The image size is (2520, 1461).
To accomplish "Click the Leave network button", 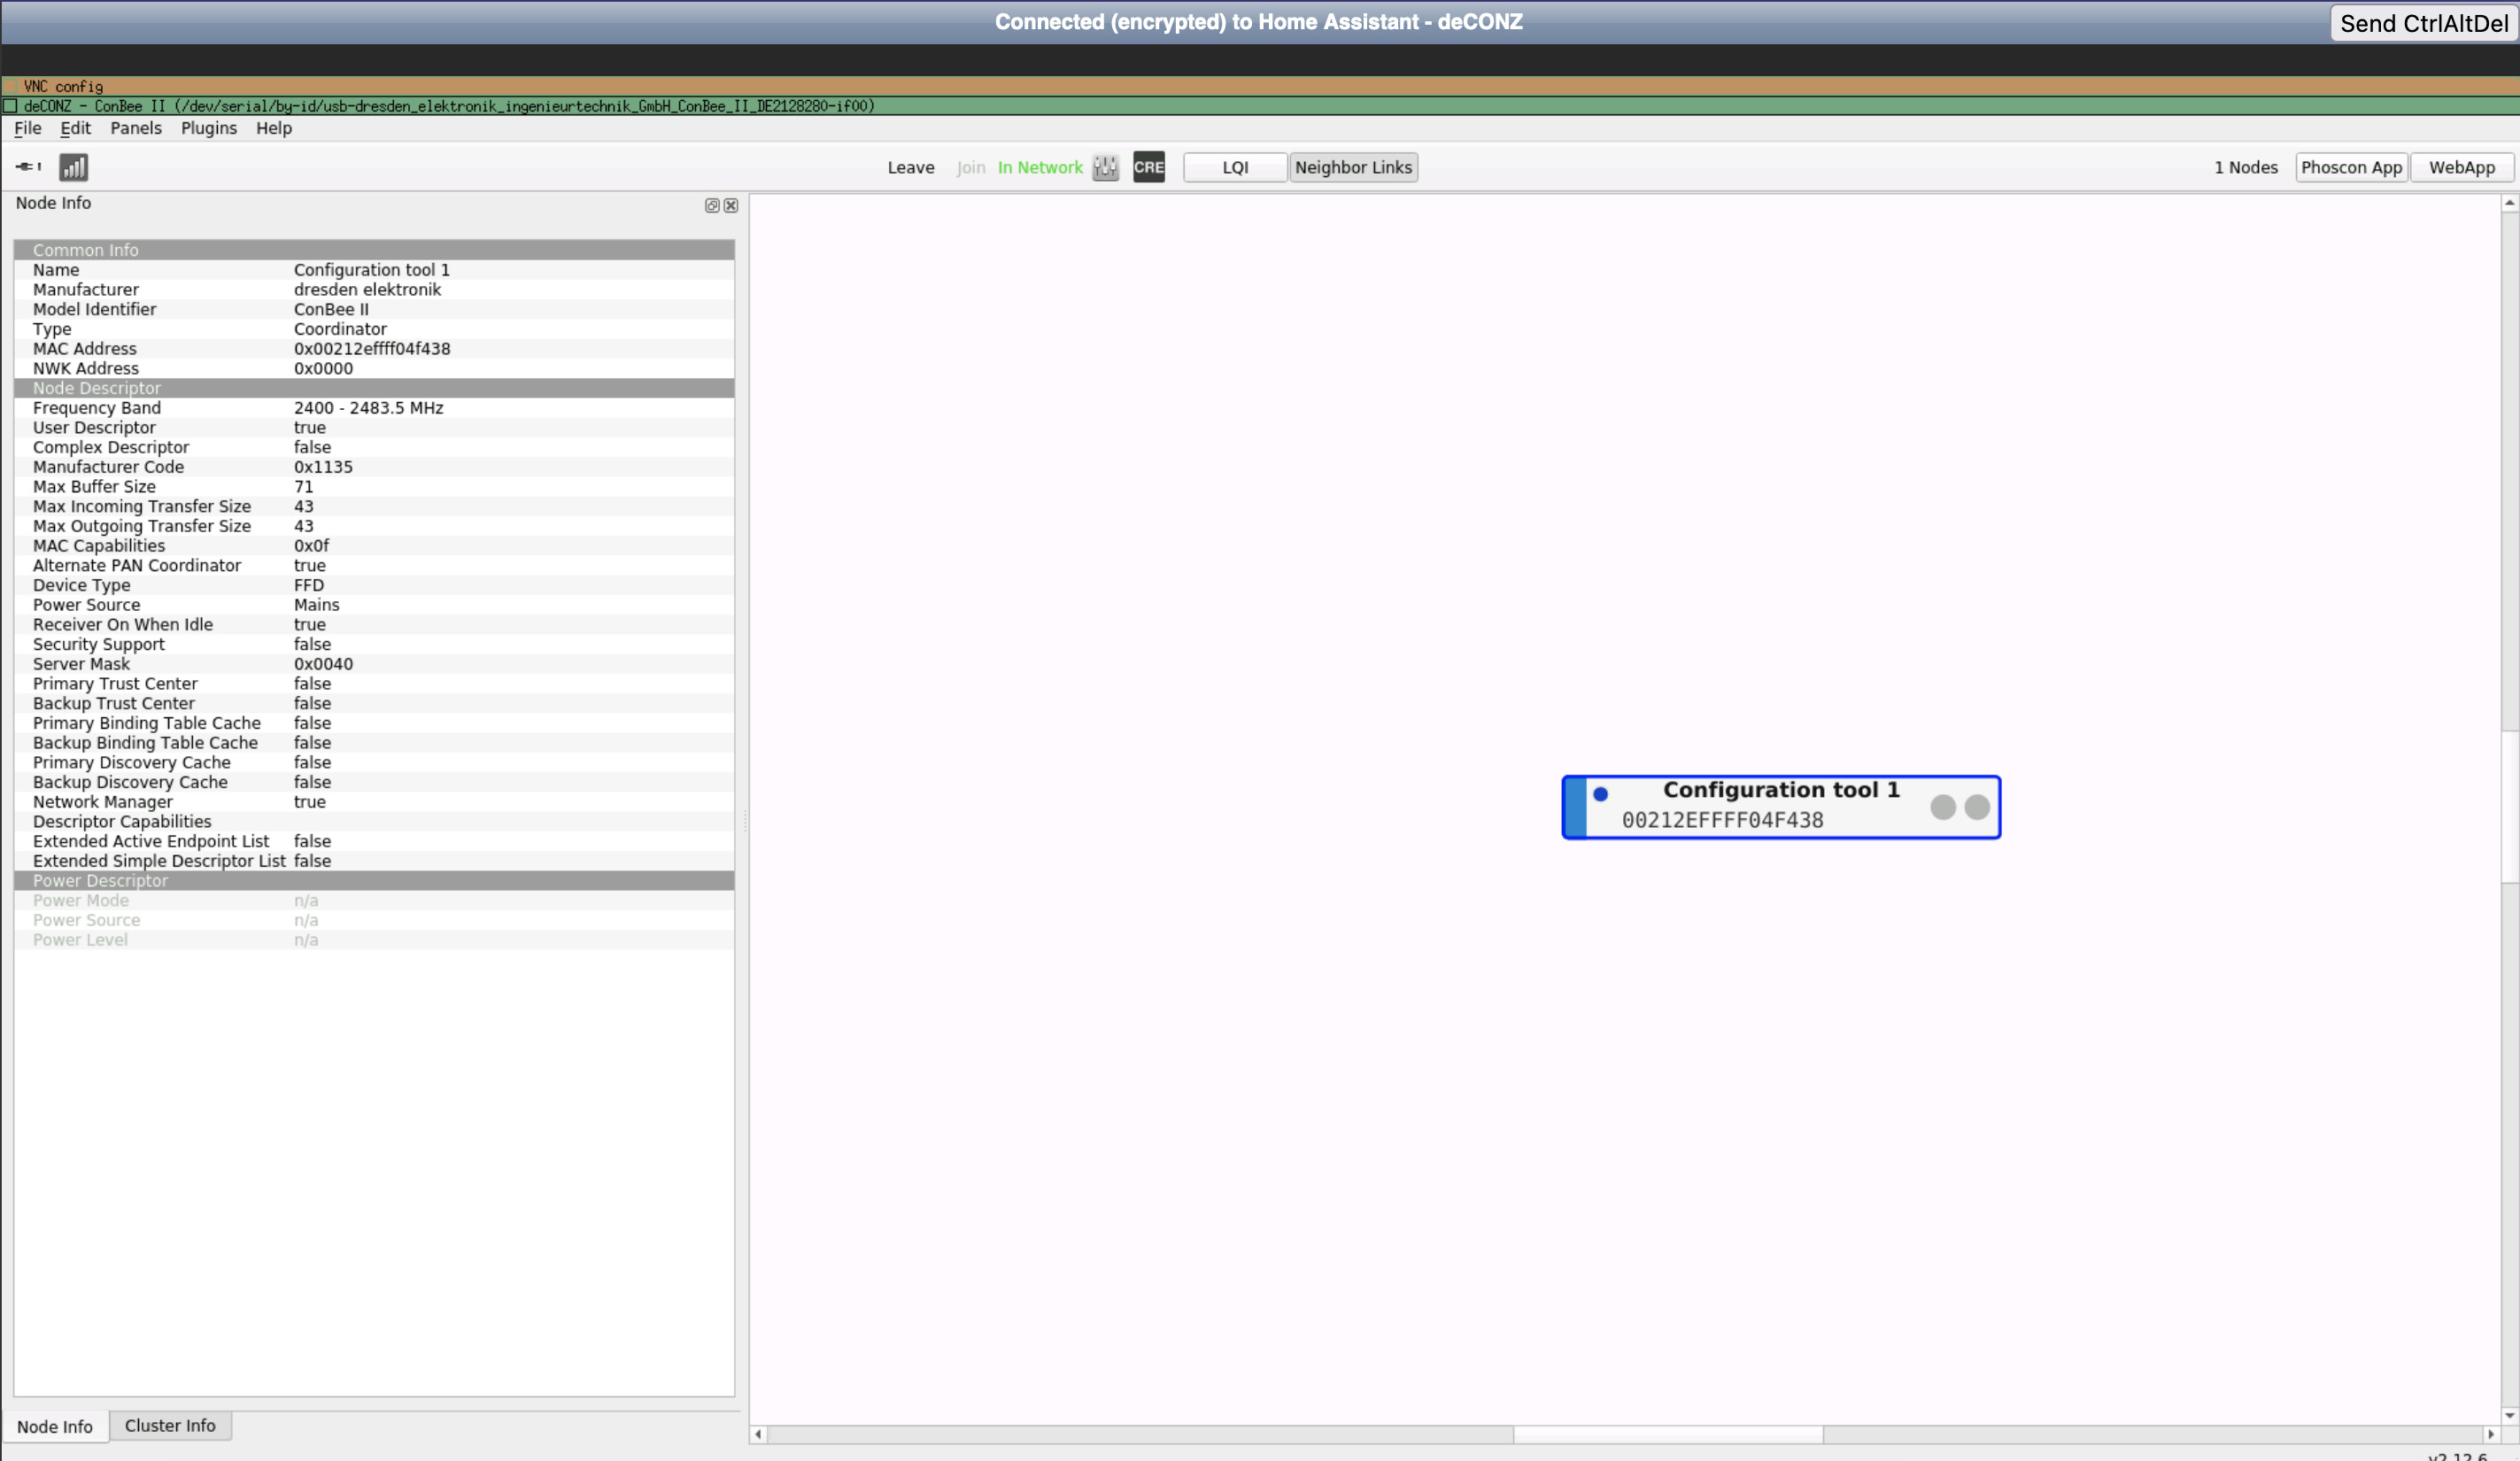I will (x=910, y=167).
